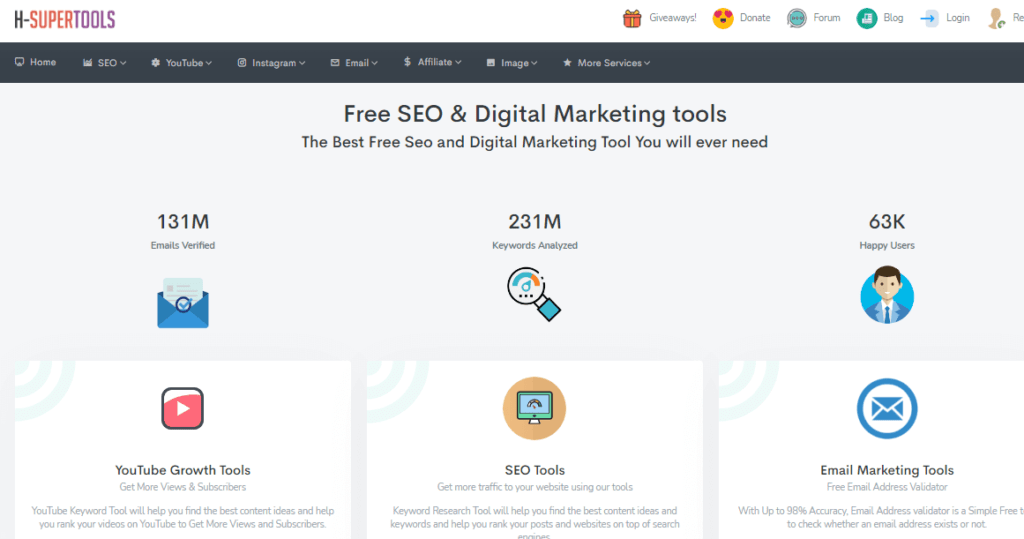Click the magnifier Keywords Analyzed icon
The image size is (1024, 539).
click(x=534, y=294)
